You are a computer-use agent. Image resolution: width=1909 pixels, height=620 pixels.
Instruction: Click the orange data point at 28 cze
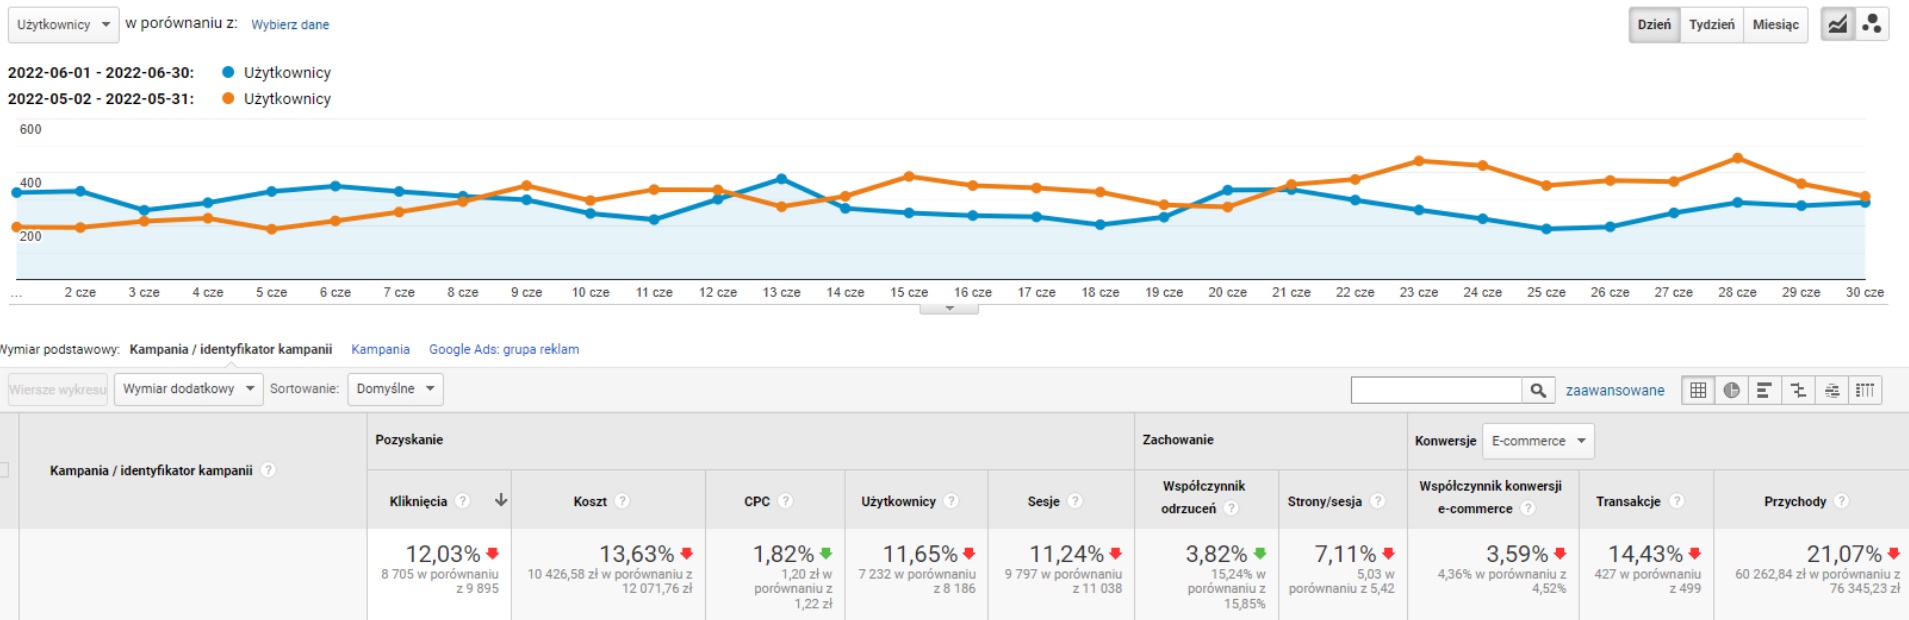click(x=1737, y=158)
